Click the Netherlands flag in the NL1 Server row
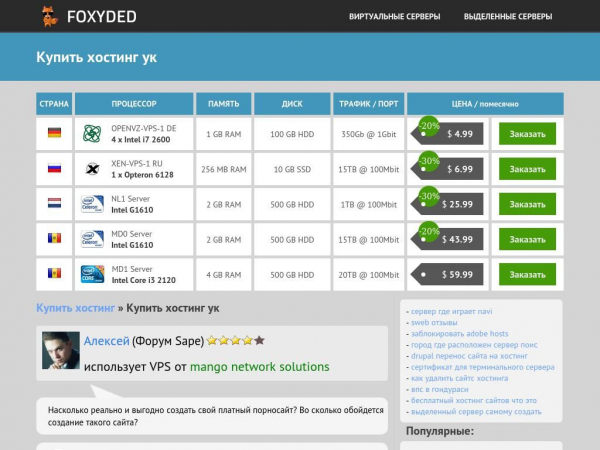600x450 pixels. (x=54, y=204)
